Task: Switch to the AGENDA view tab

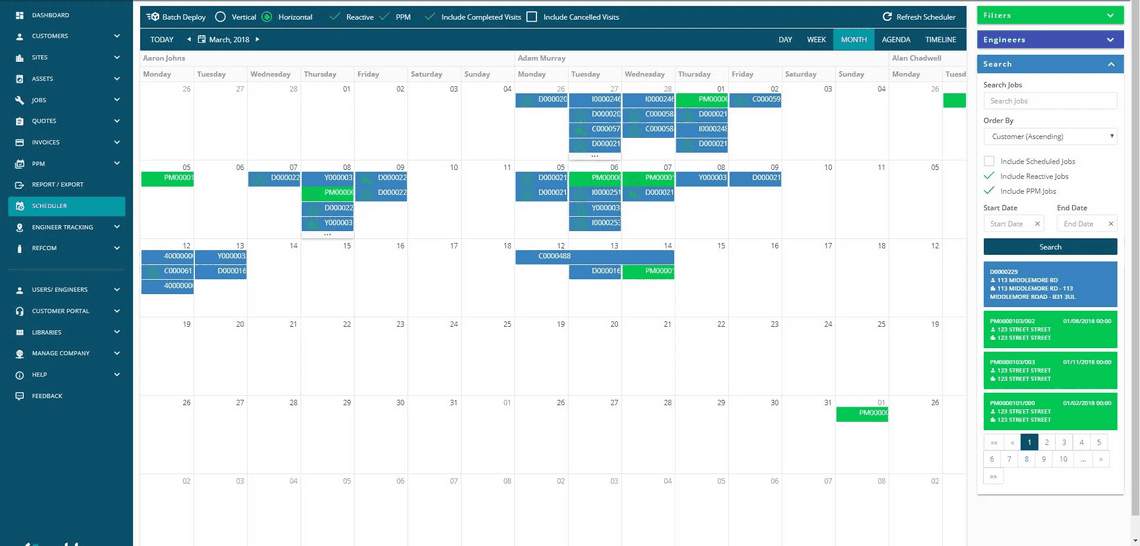Action: (x=896, y=39)
